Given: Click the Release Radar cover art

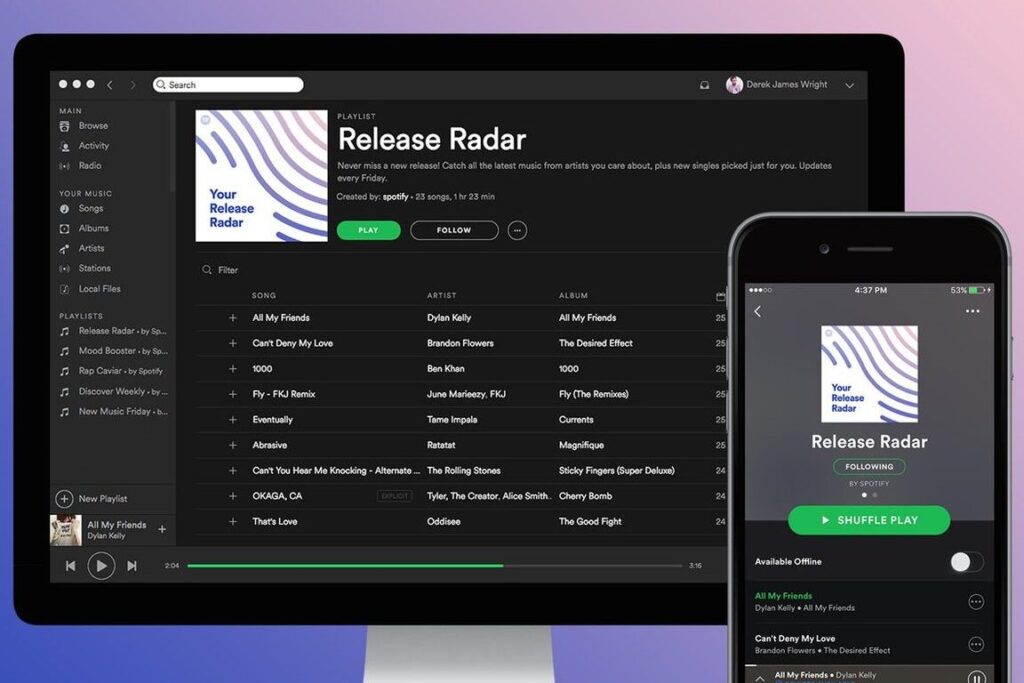Looking at the screenshot, I should tap(261, 176).
